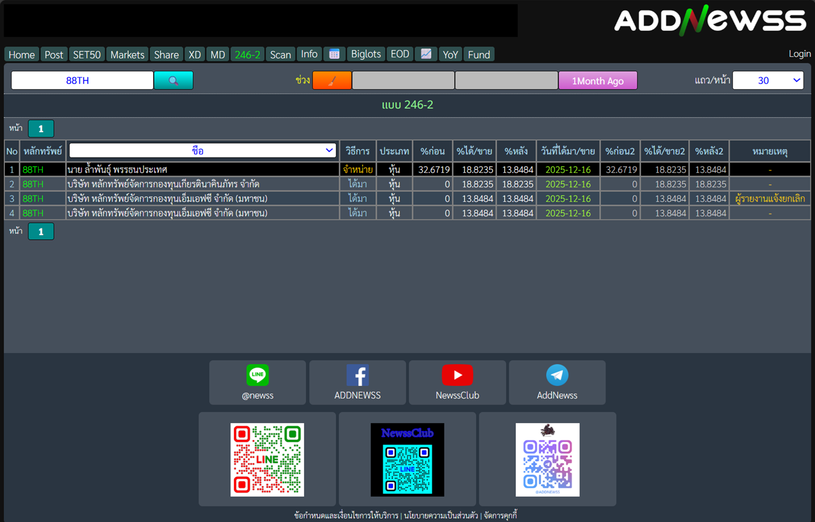Open the chart icon tab
This screenshot has width=815, height=522.
[426, 55]
